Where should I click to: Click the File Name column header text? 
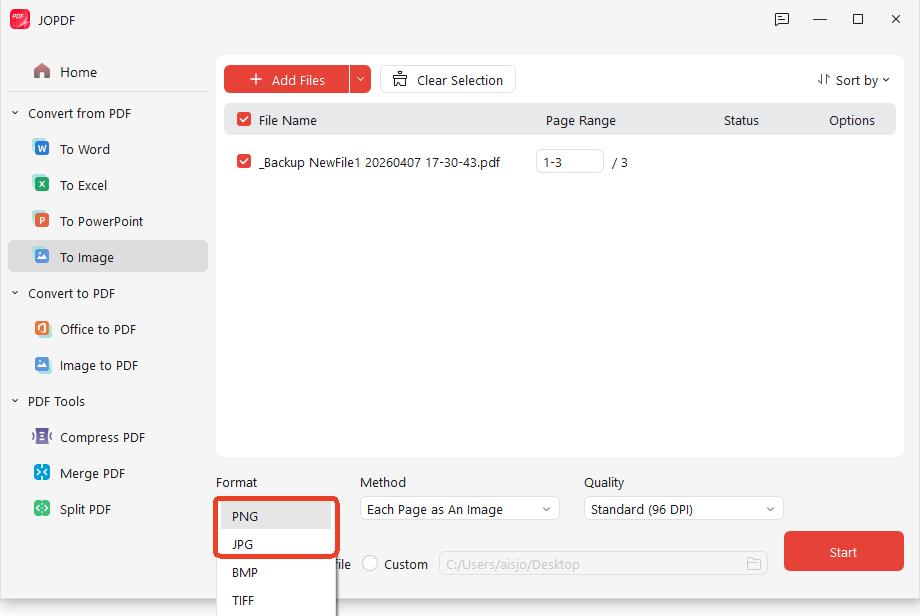pos(288,120)
